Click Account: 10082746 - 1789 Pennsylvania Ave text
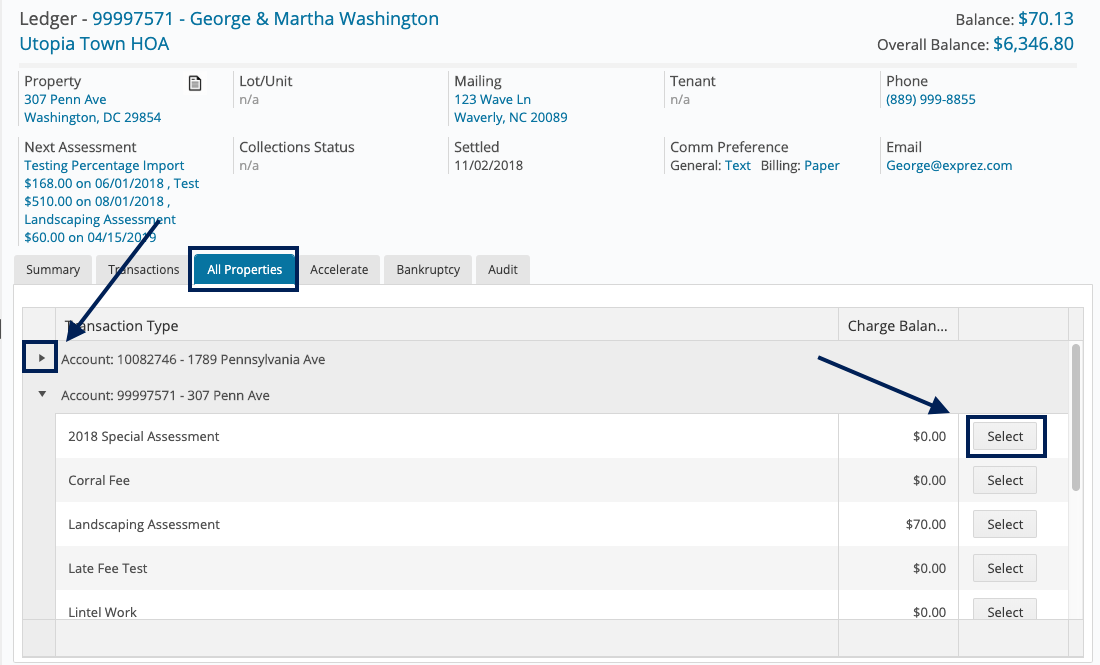Viewport: 1100px width, 665px height. [x=193, y=359]
